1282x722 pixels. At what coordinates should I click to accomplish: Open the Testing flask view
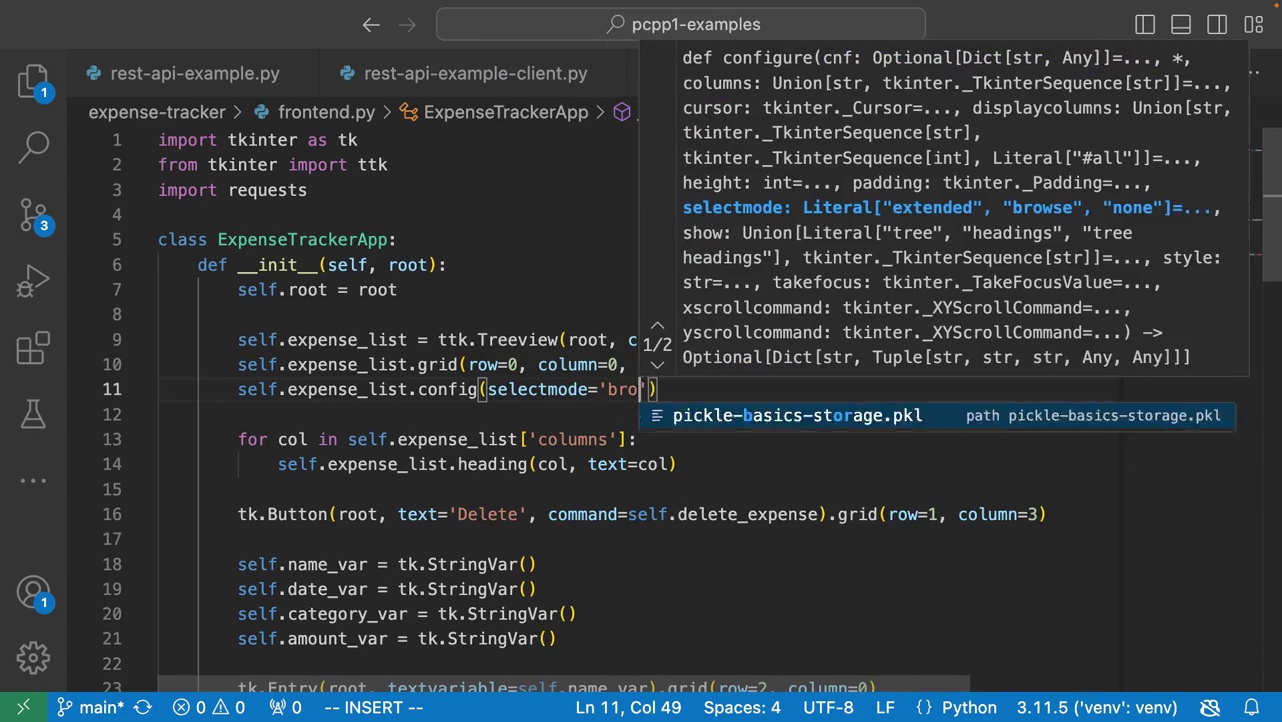[x=33, y=413]
